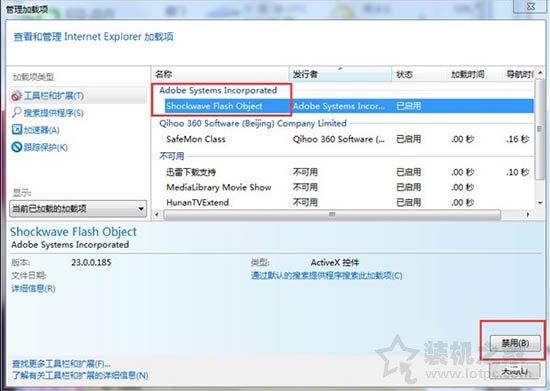Select the HunanTVExtend add-on row
550x391 pixels.
click(x=349, y=202)
